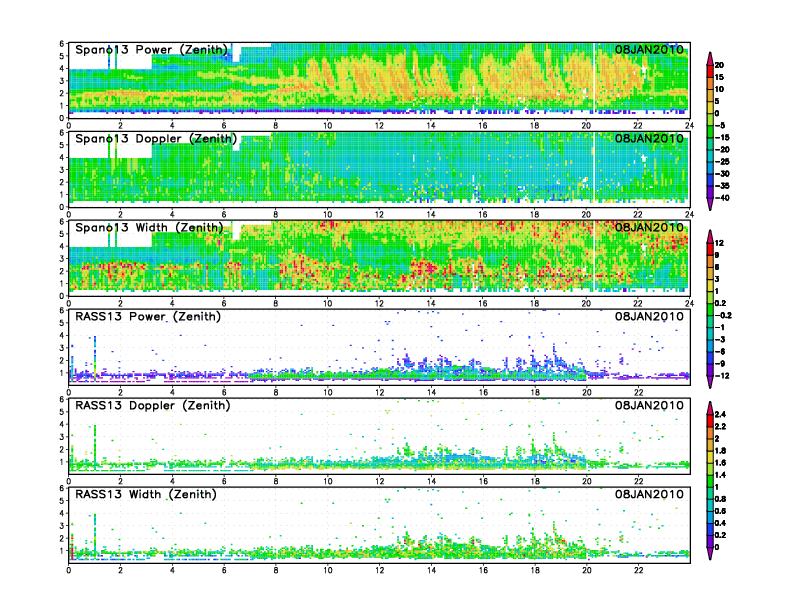The height and width of the screenshot is (612, 792).
Task: Click 08JAN2010 date in RASS13 Doppler panel
Action: [649, 405]
